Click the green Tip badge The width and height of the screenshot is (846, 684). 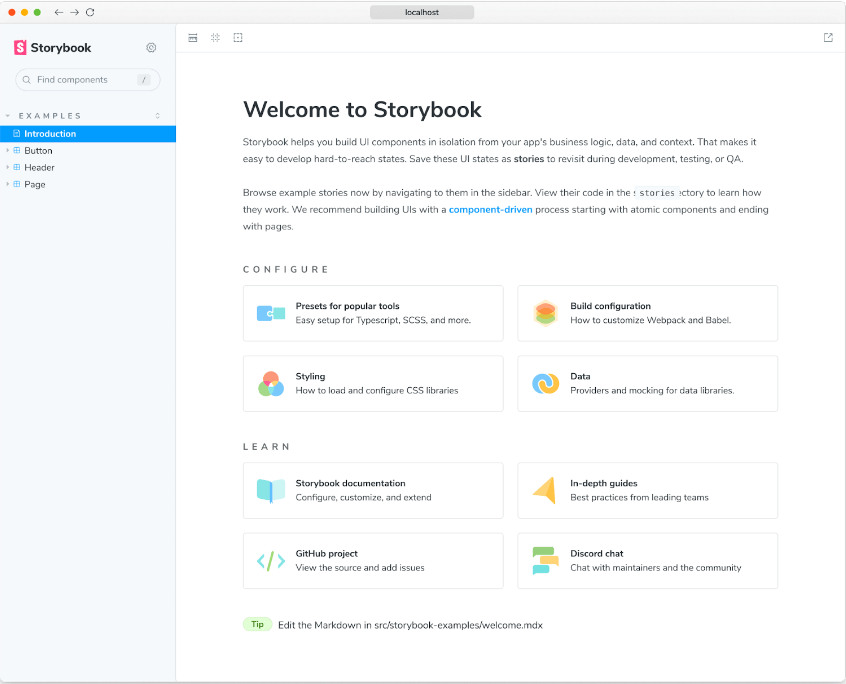tap(257, 624)
